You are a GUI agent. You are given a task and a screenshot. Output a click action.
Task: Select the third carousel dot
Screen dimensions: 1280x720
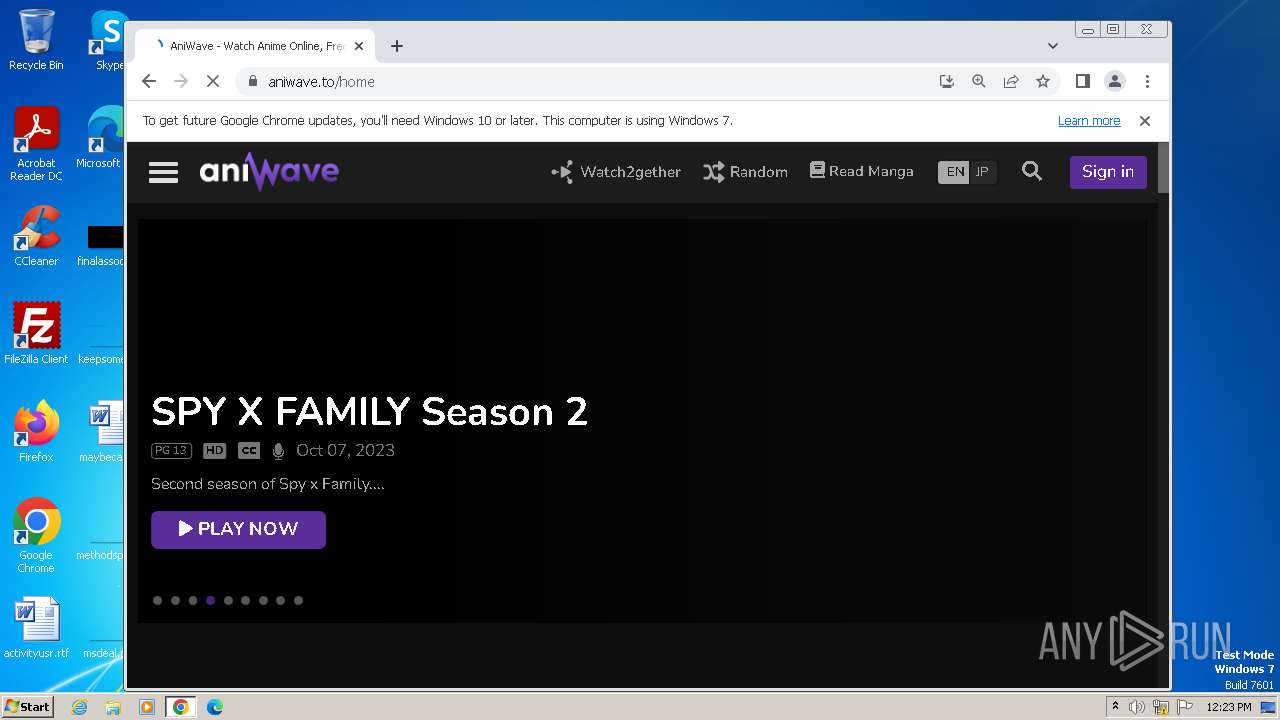pos(193,600)
